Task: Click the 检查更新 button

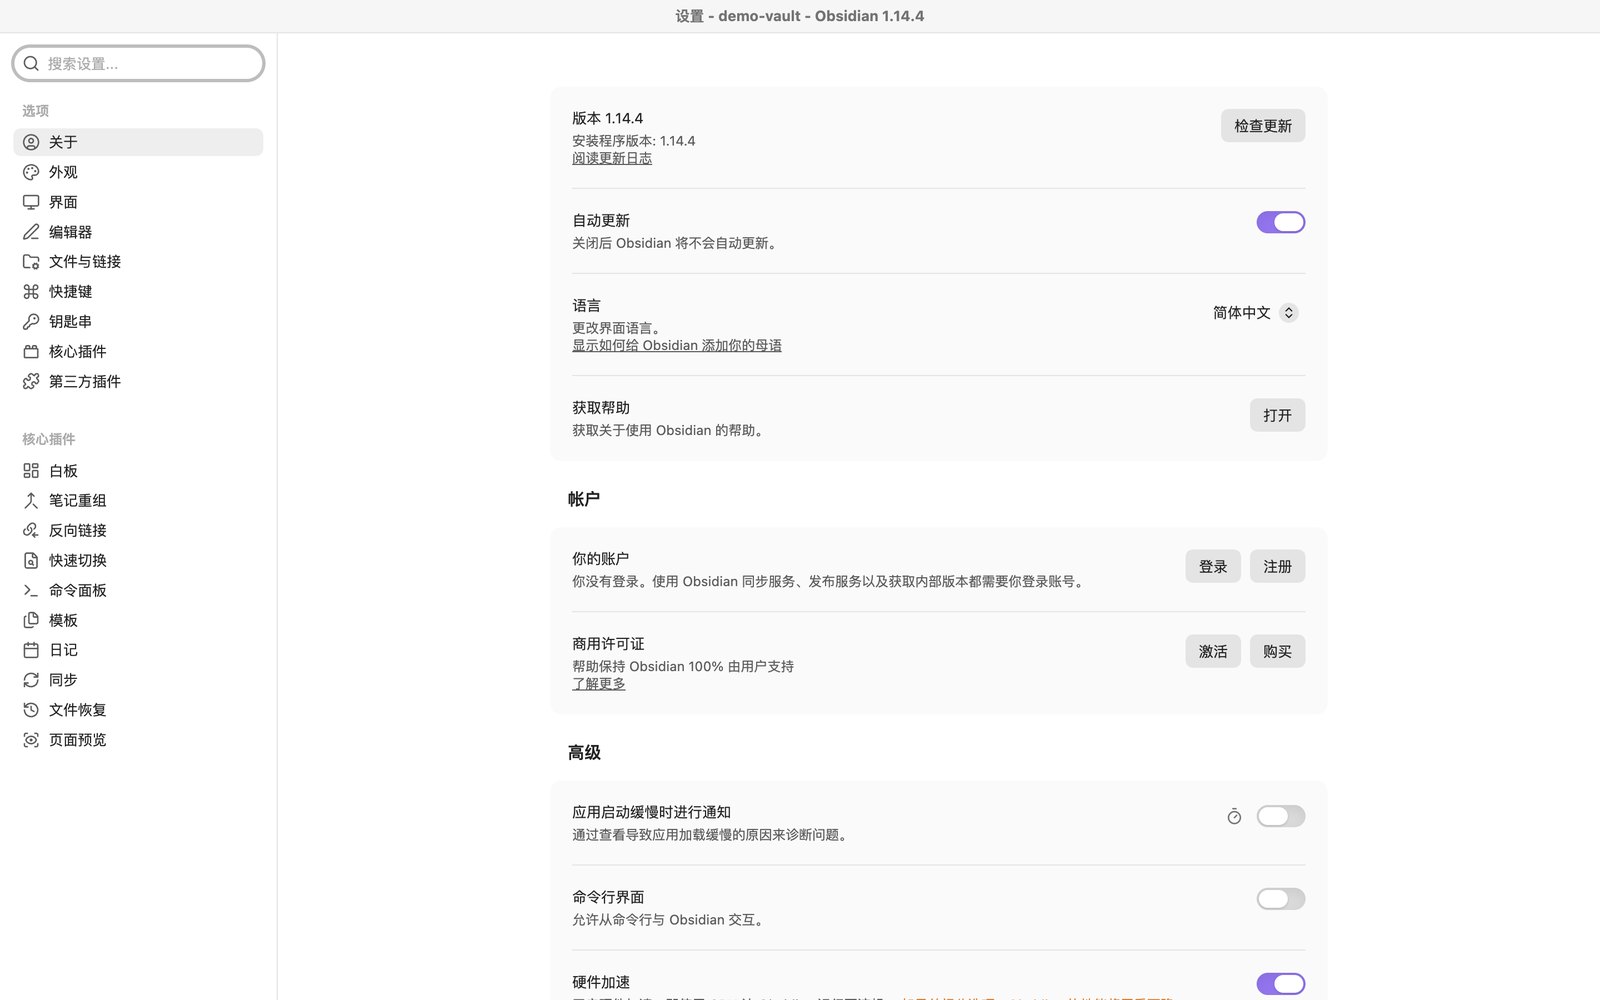Action: pos(1263,126)
